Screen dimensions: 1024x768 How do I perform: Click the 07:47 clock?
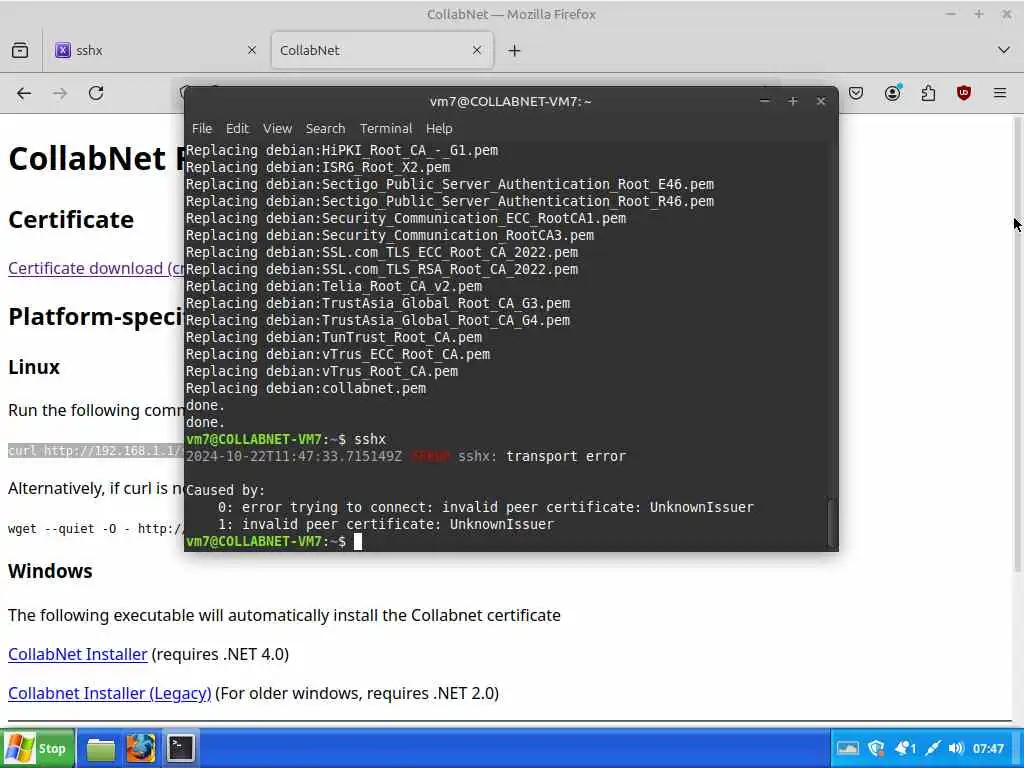click(x=988, y=748)
